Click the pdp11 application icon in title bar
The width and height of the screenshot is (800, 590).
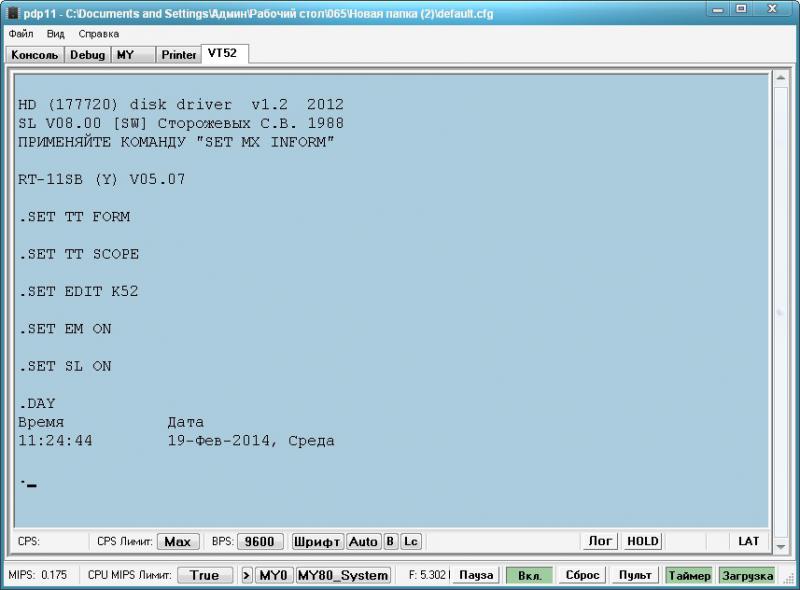pos(12,11)
